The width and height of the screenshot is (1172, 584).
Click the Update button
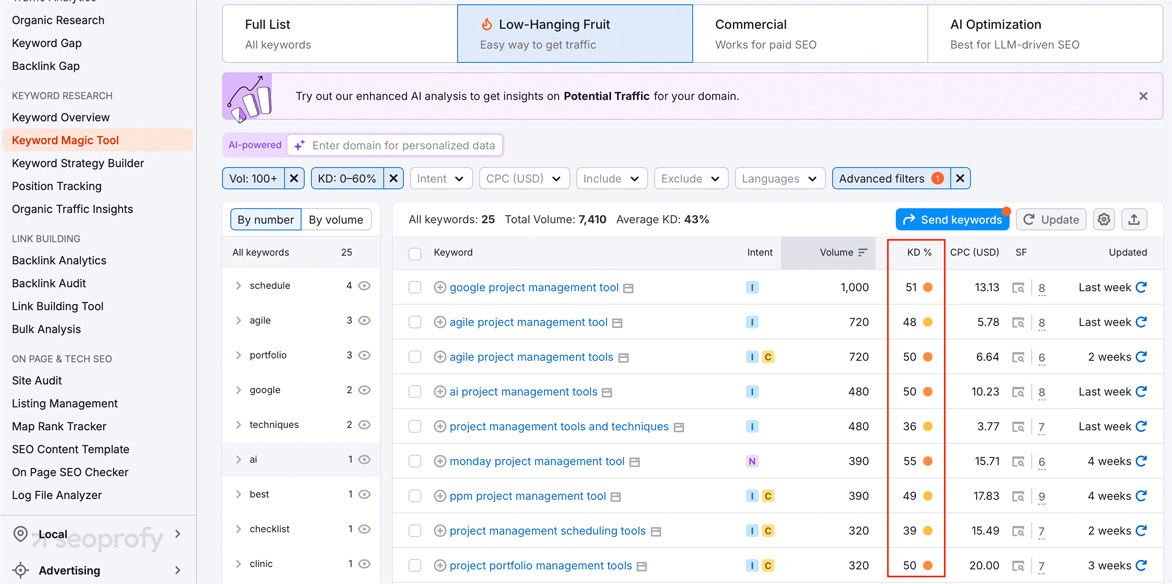(1051, 220)
